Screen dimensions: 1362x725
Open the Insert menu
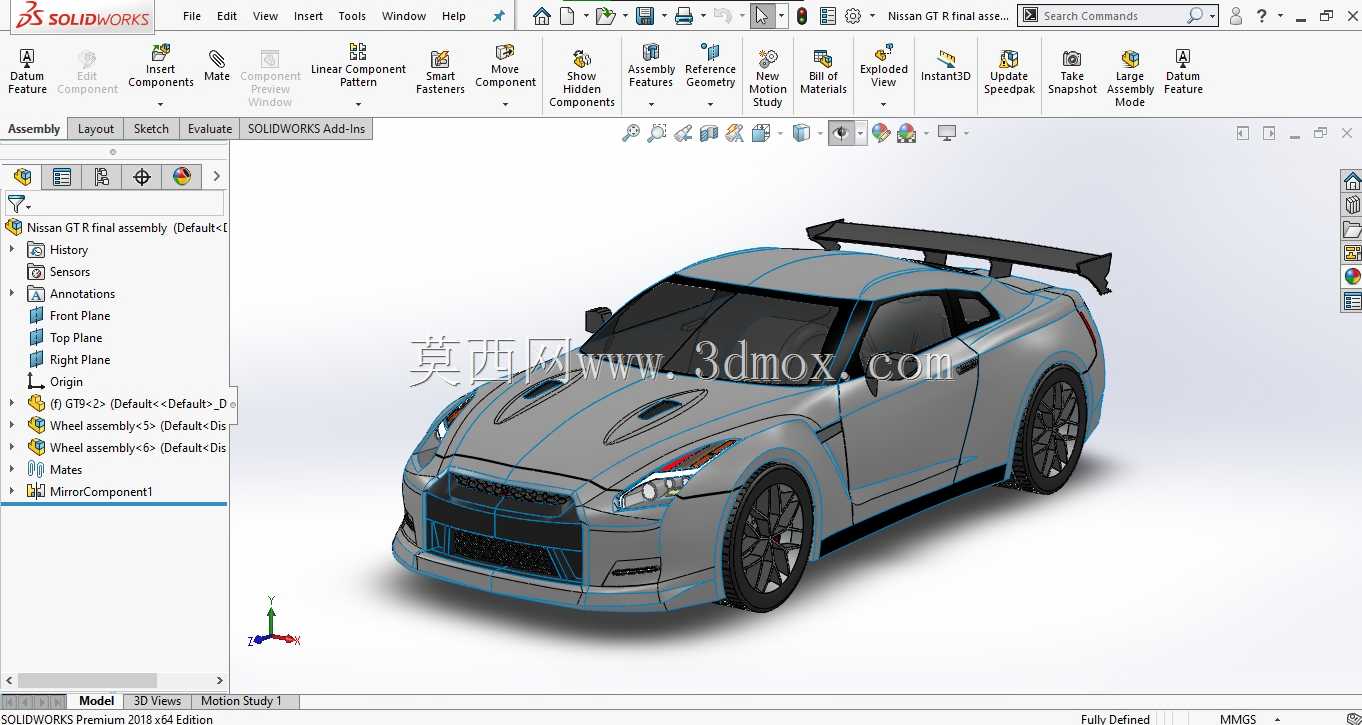308,16
